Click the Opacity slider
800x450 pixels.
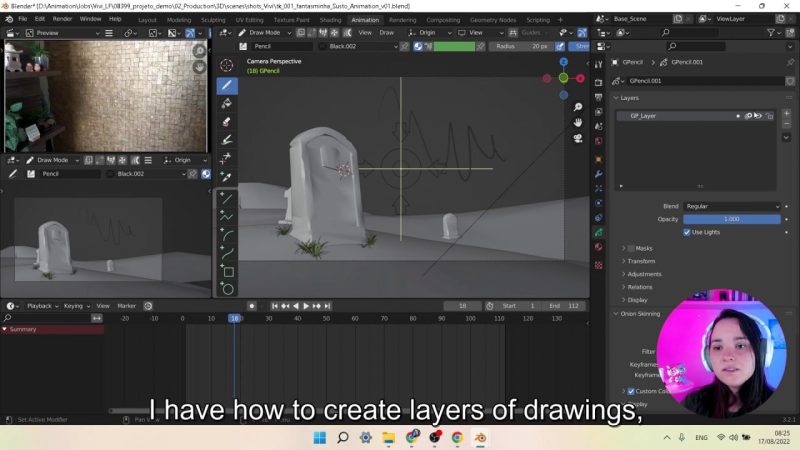732,219
